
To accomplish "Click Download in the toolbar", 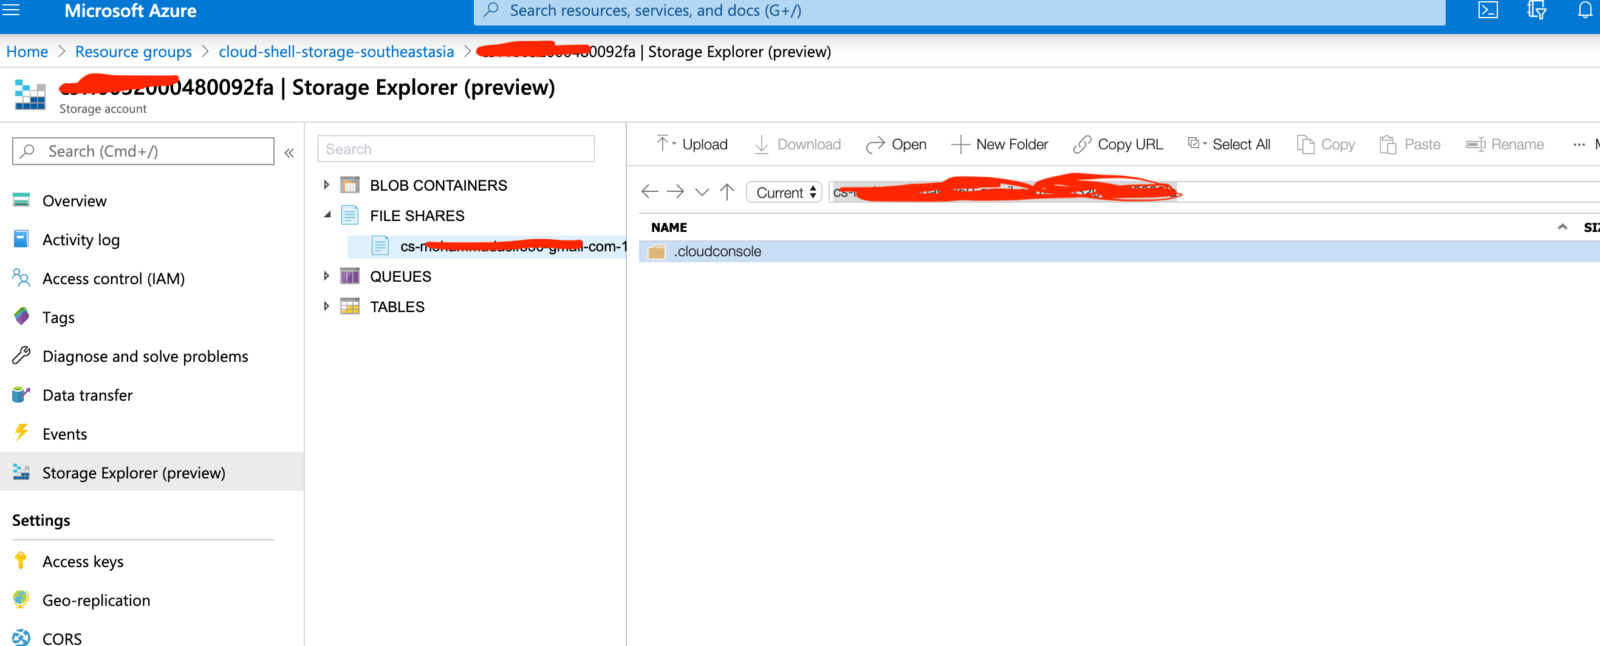I will [x=797, y=144].
